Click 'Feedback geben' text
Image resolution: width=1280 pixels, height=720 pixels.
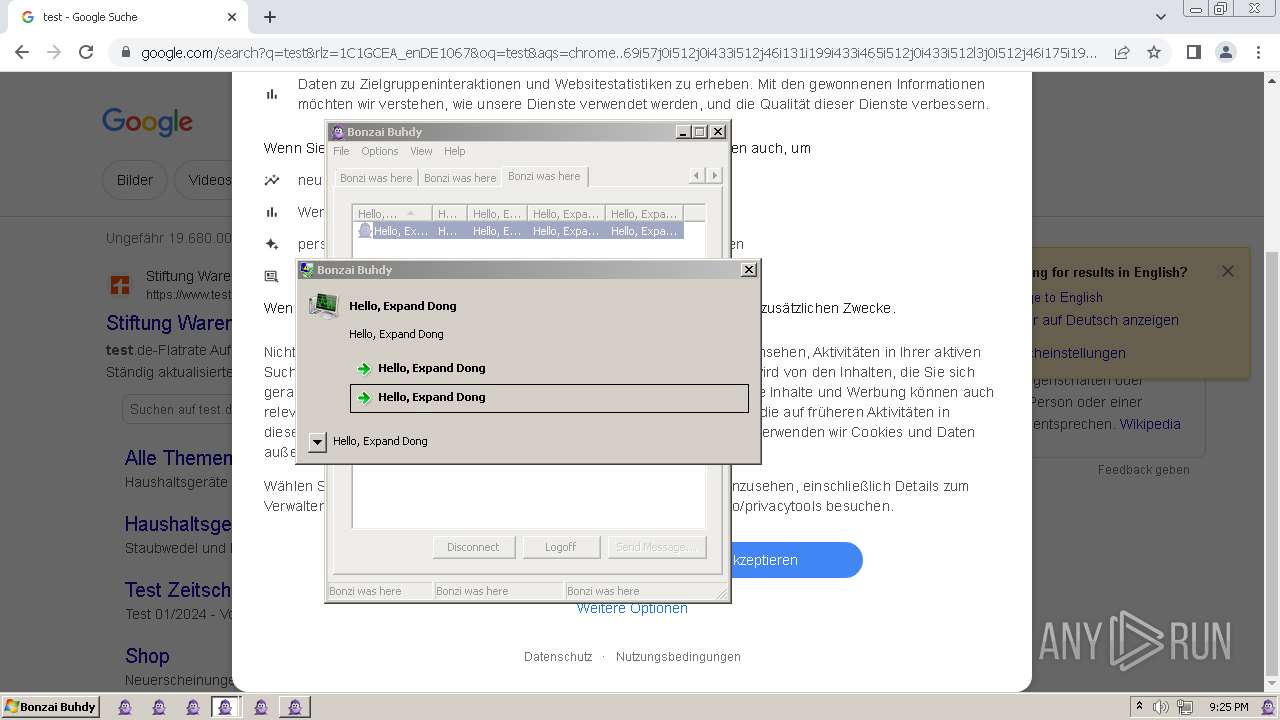(1144, 470)
